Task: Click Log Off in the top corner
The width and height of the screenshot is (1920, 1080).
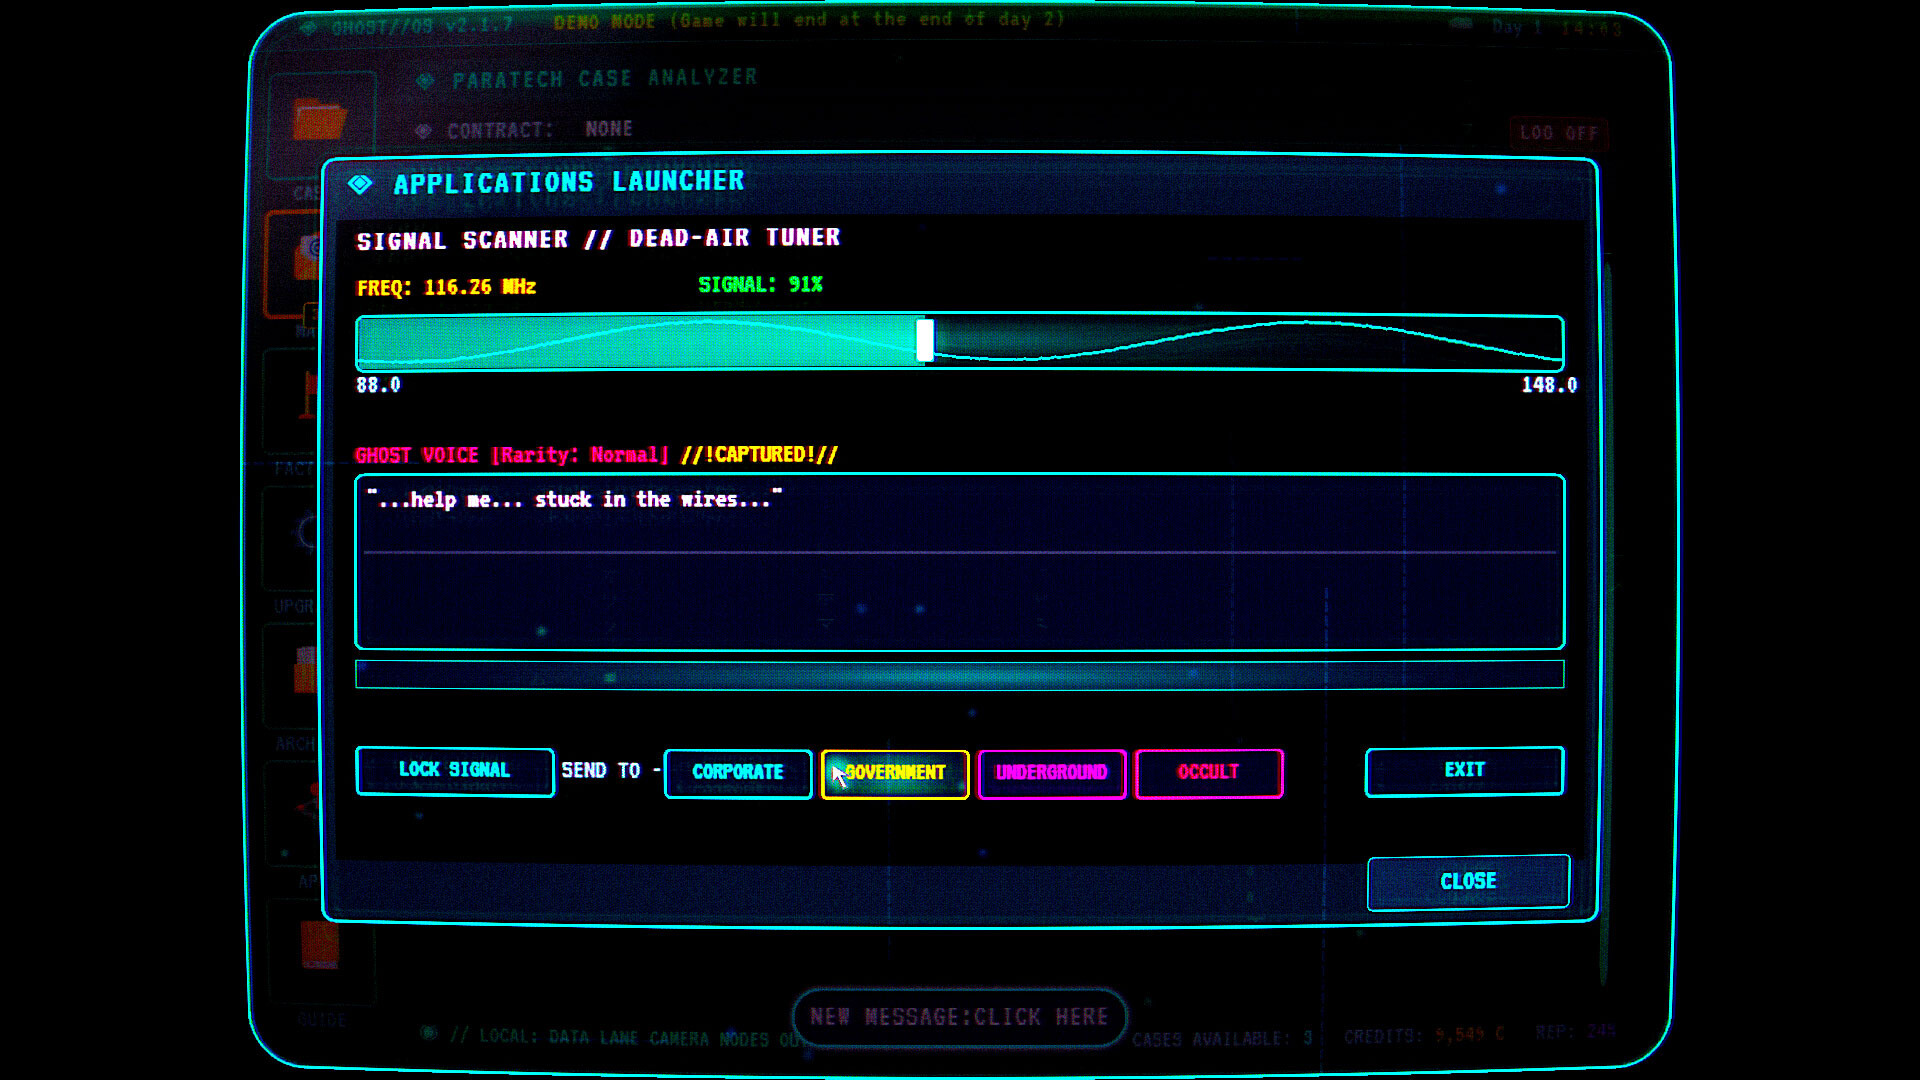Action: [x=1557, y=132]
